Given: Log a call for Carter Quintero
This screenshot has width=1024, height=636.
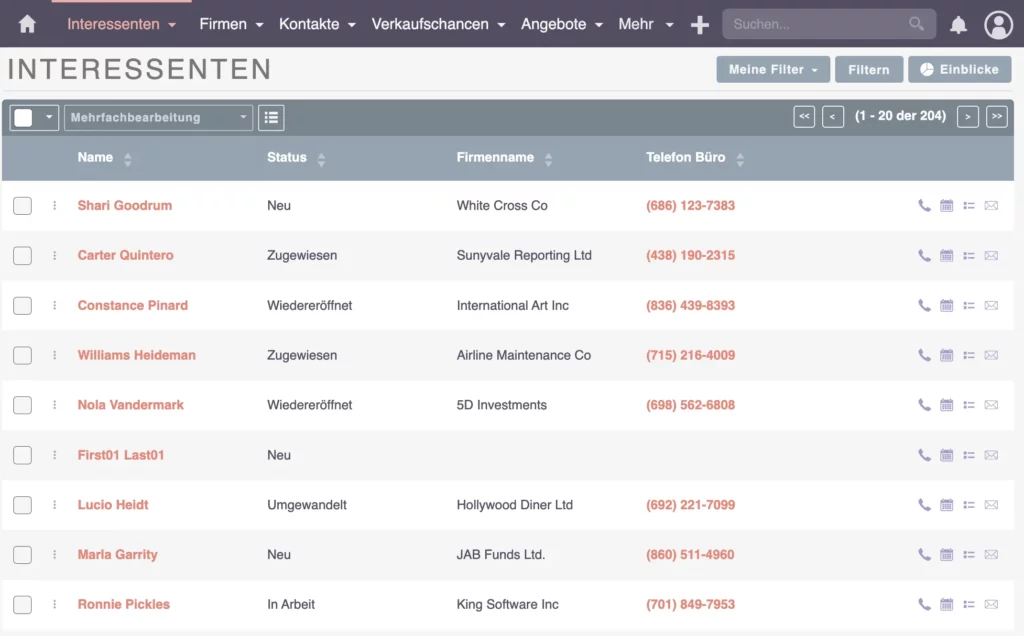Looking at the screenshot, I should point(924,255).
